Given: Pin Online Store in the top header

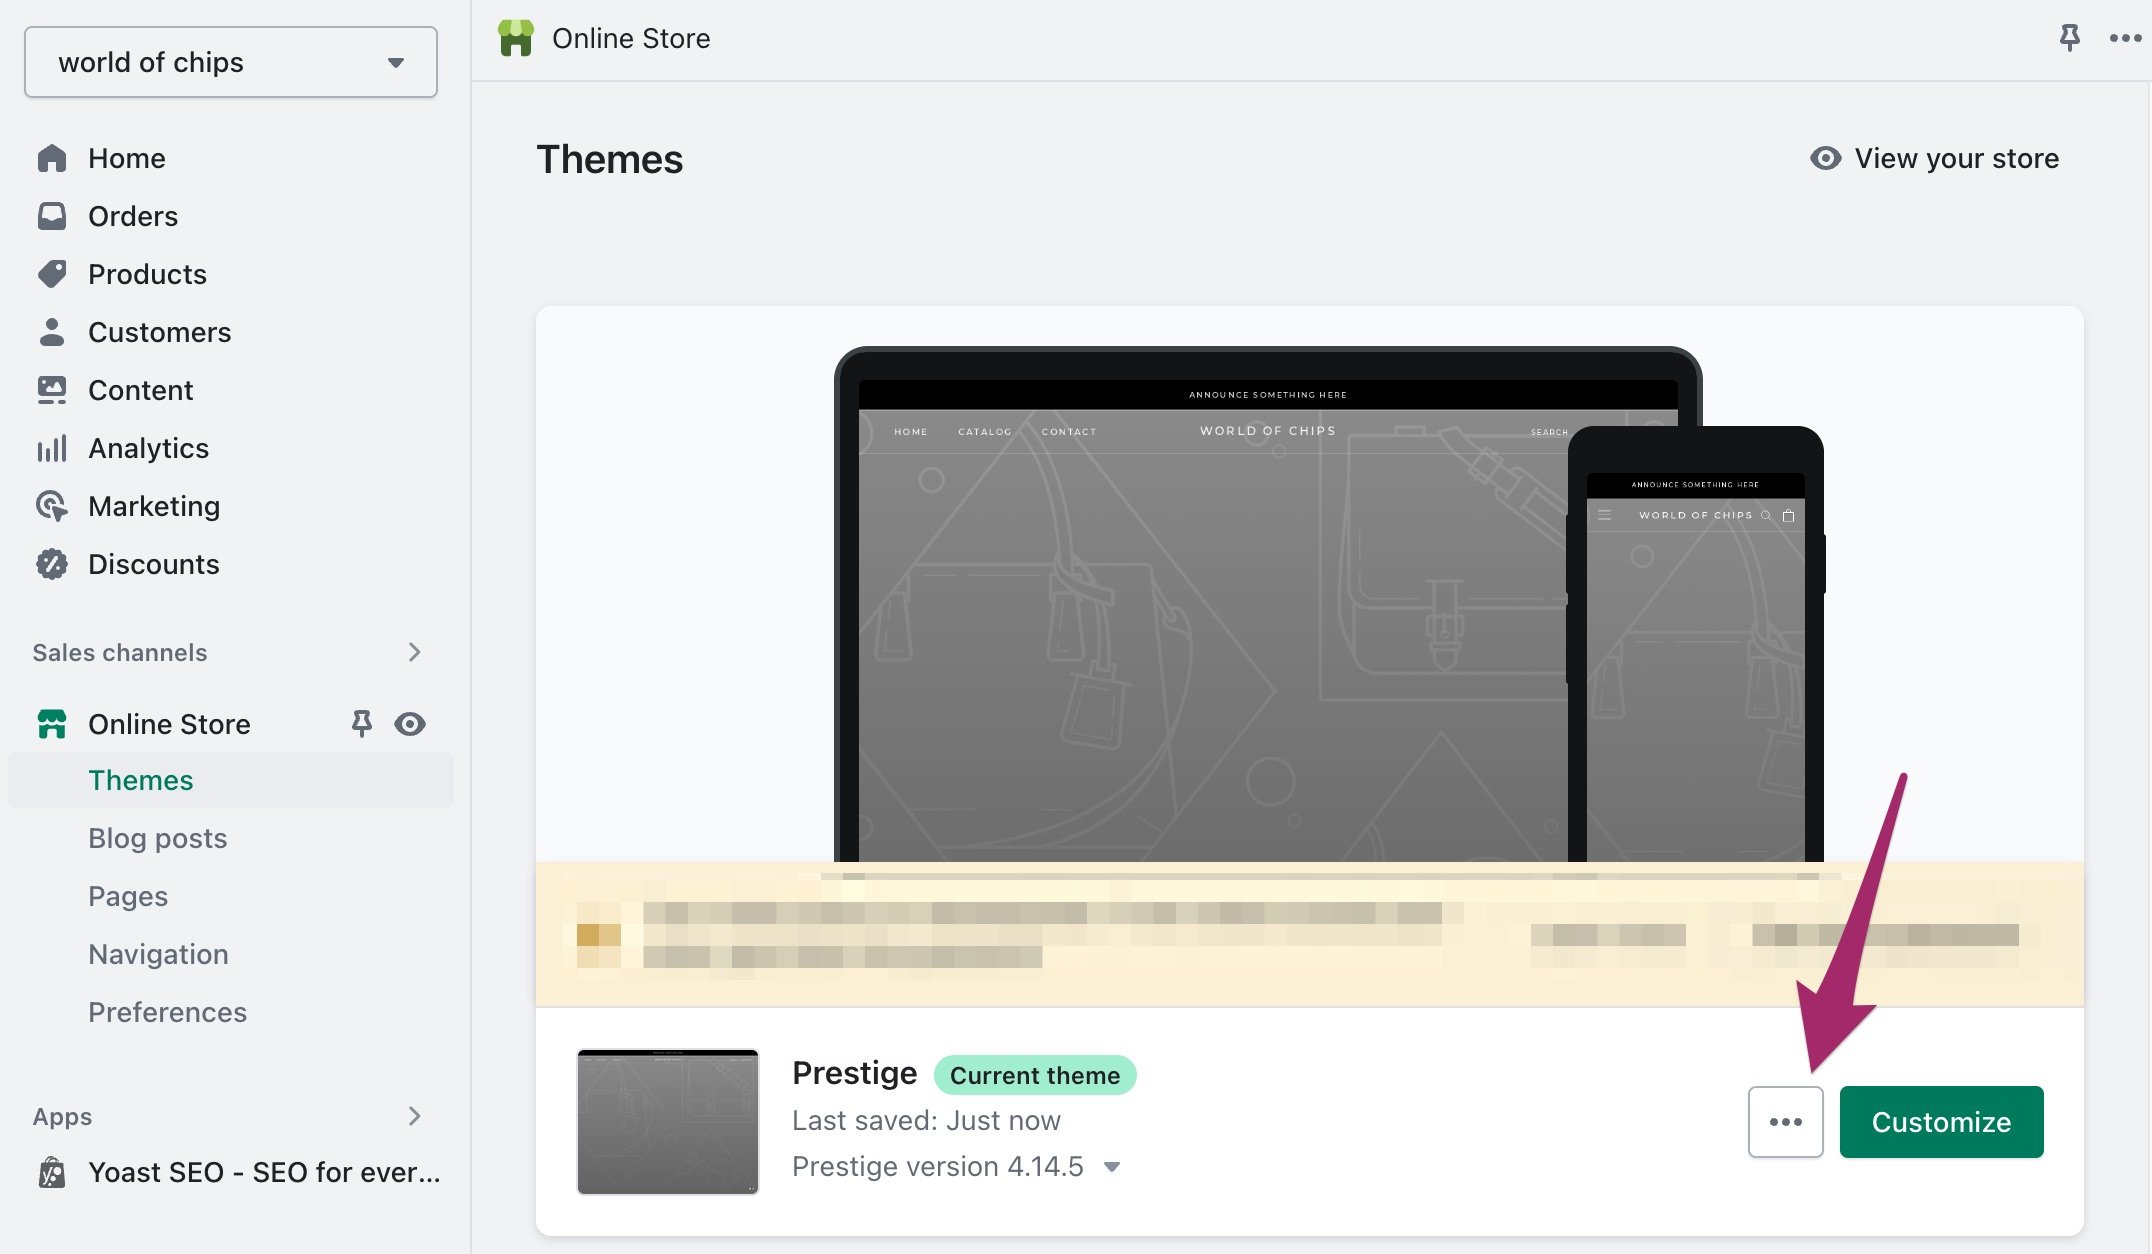Looking at the screenshot, I should pos(2069,38).
